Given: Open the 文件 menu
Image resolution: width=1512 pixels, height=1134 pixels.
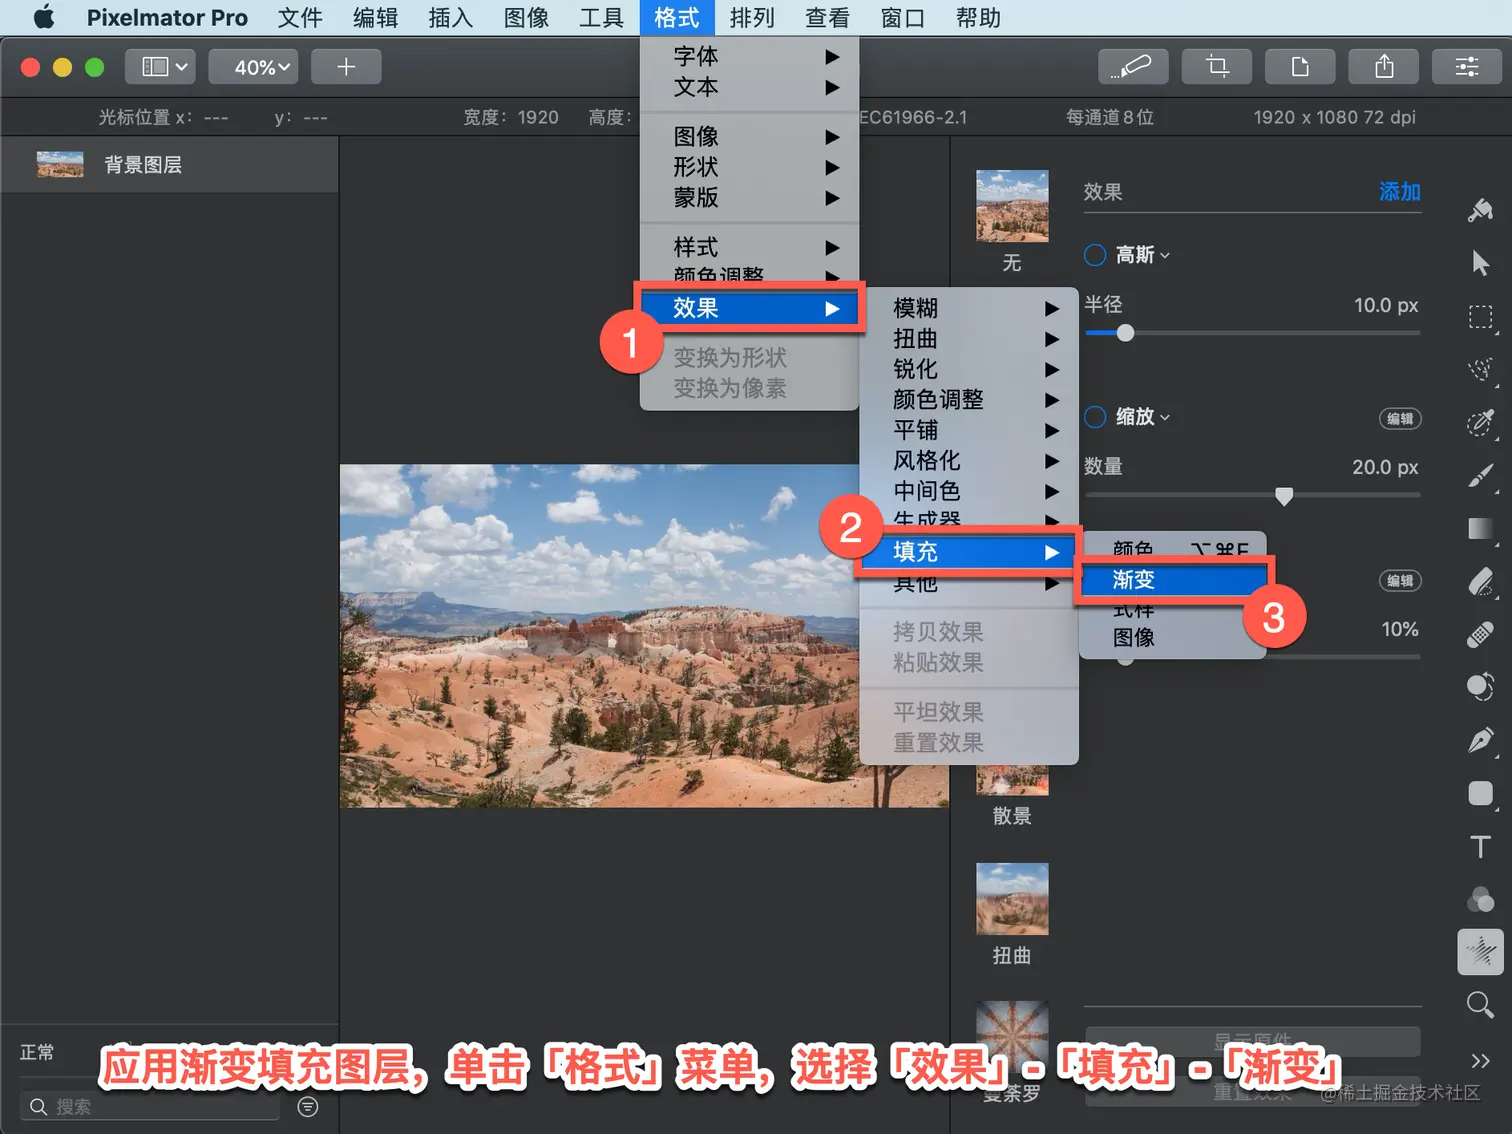Looking at the screenshot, I should coord(300,18).
